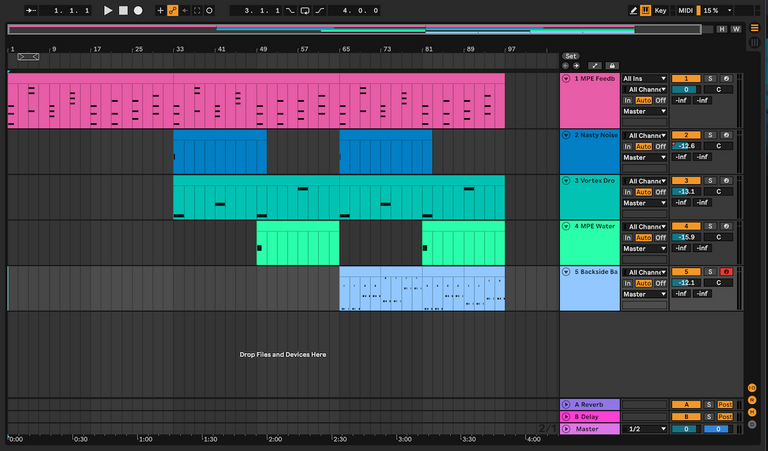This screenshot has width=768, height=451.
Task: Arm track 3 Vortex Dro for recording
Action: (726, 181)
